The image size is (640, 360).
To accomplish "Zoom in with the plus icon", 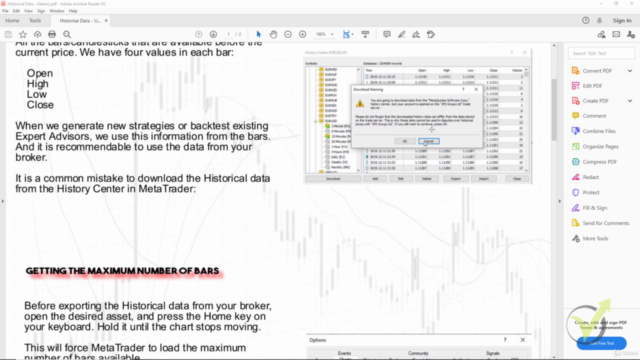I will tap(302, 34).
